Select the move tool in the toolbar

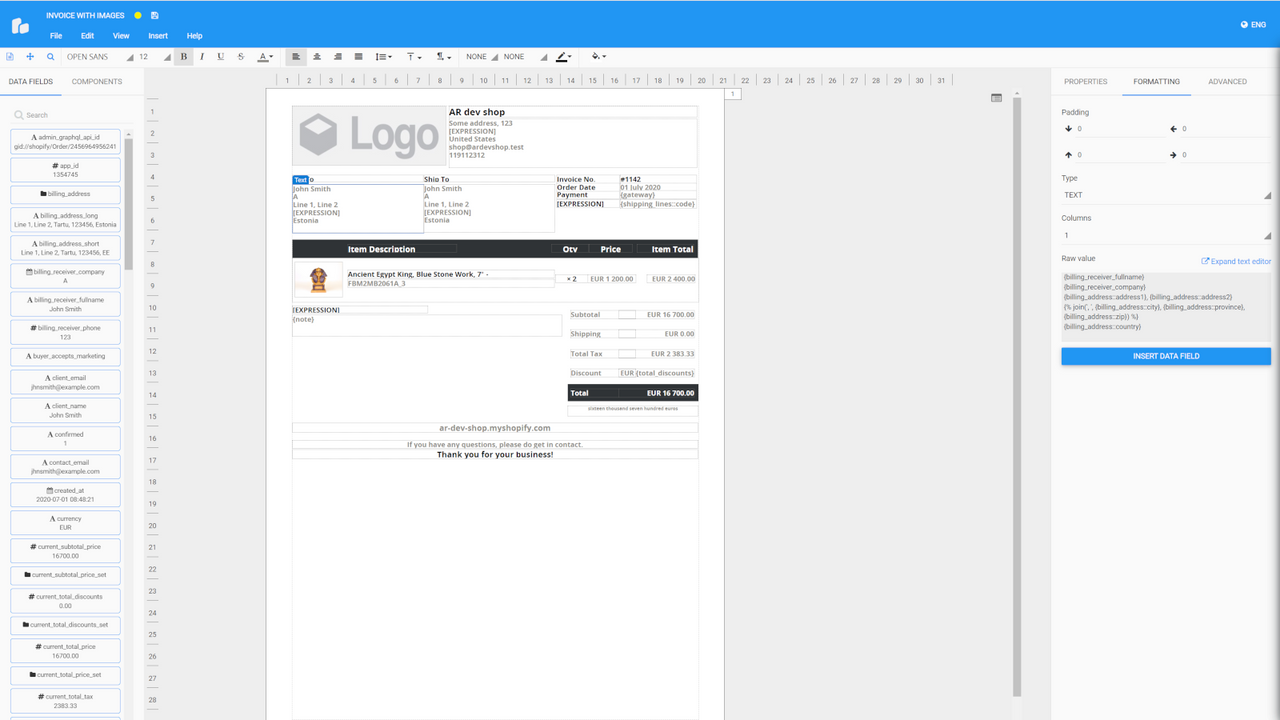coord(30,57)
